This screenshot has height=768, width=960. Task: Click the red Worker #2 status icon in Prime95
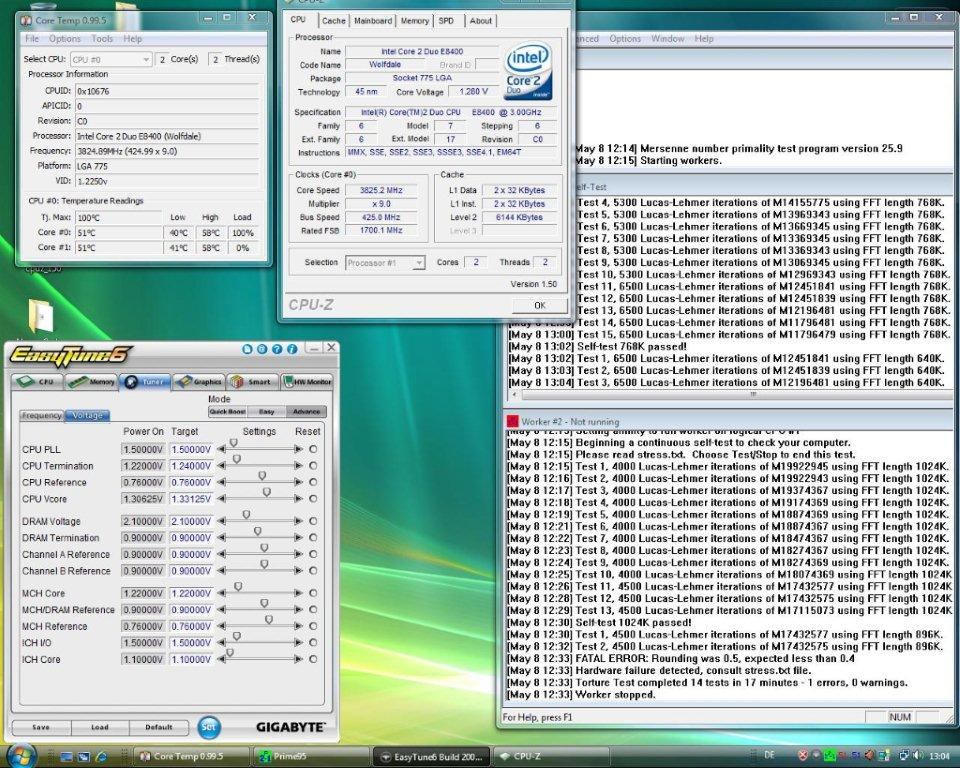pyautogui.click(x=512, y=421)
